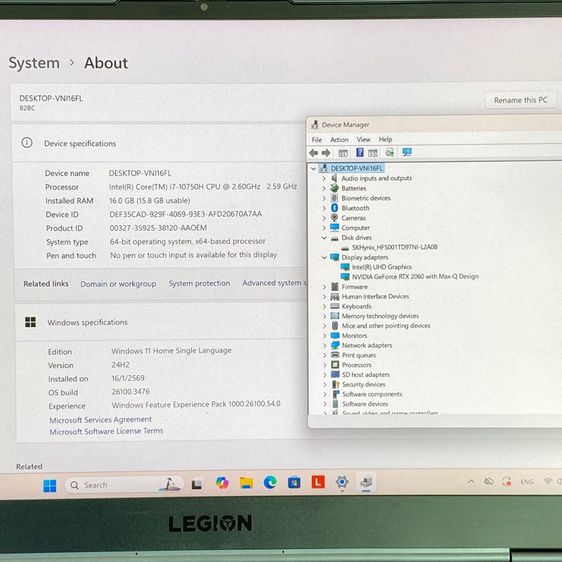Click the Intel(R) UHD Graphics adapter icon

(x=345, y=267)
